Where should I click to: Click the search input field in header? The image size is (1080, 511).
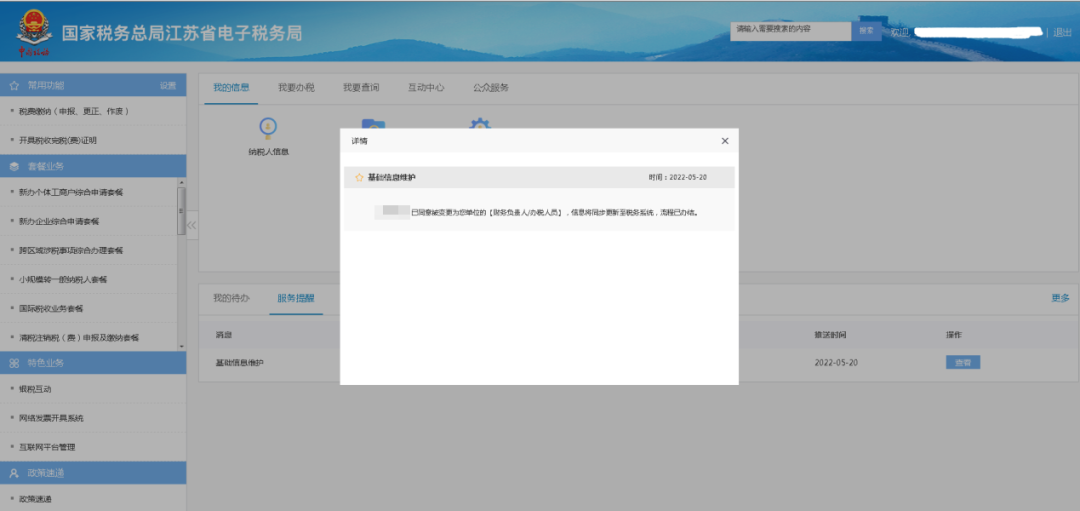(791, 31)
